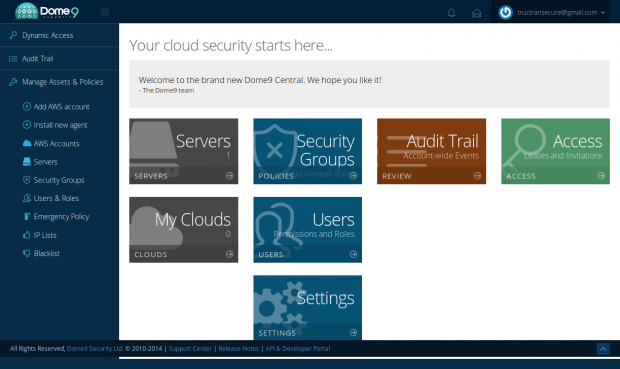This screenshot has height=369, width=620.
Task: Open Blacklist in sidebar
Action: tap(47, 253)
